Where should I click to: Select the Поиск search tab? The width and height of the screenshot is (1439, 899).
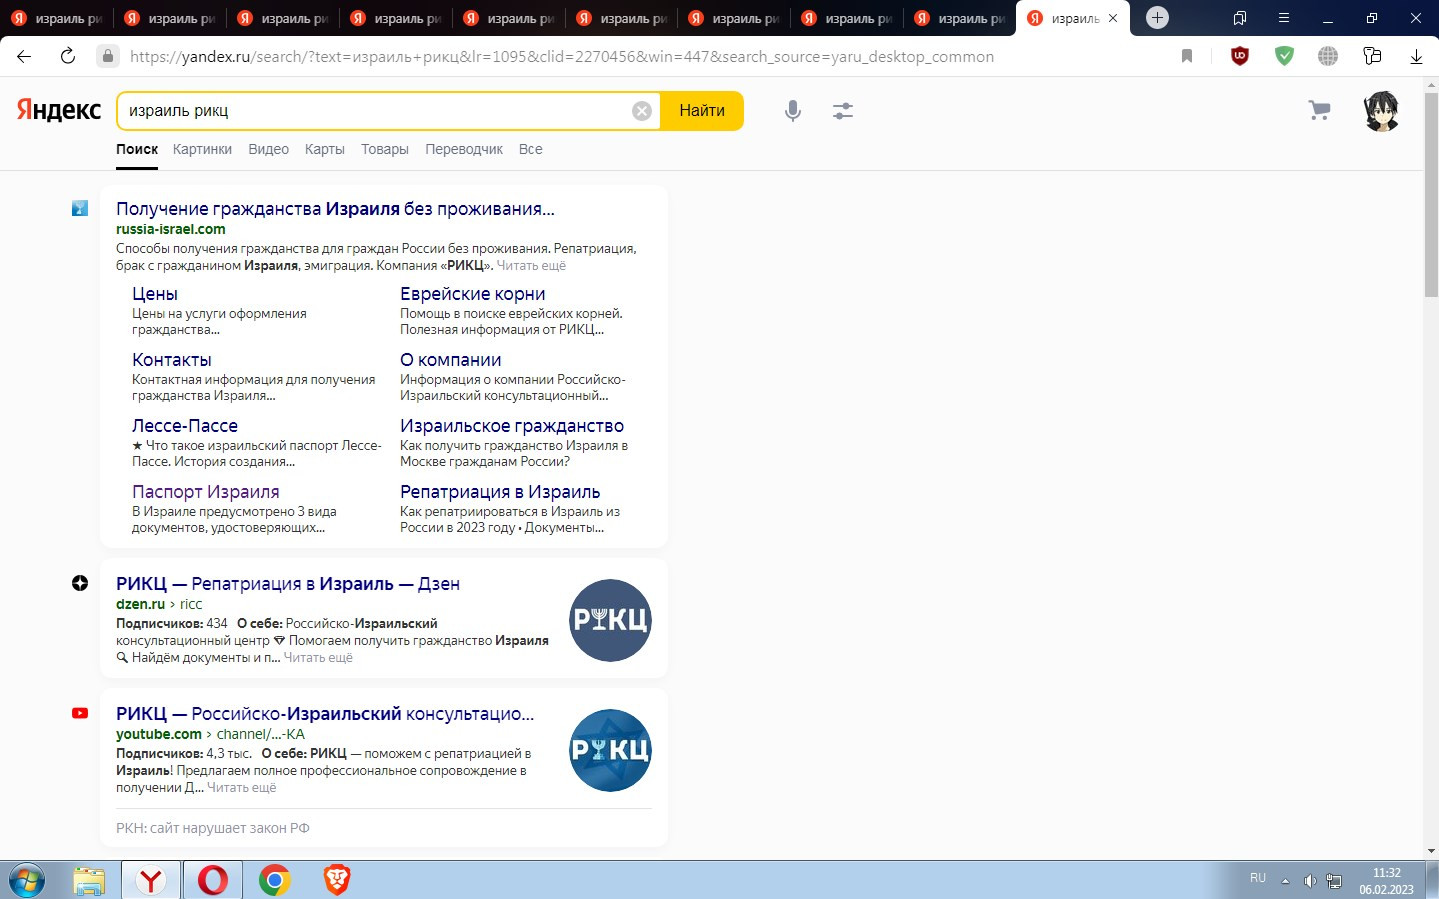pyautogui.click(x=137, y=149)
